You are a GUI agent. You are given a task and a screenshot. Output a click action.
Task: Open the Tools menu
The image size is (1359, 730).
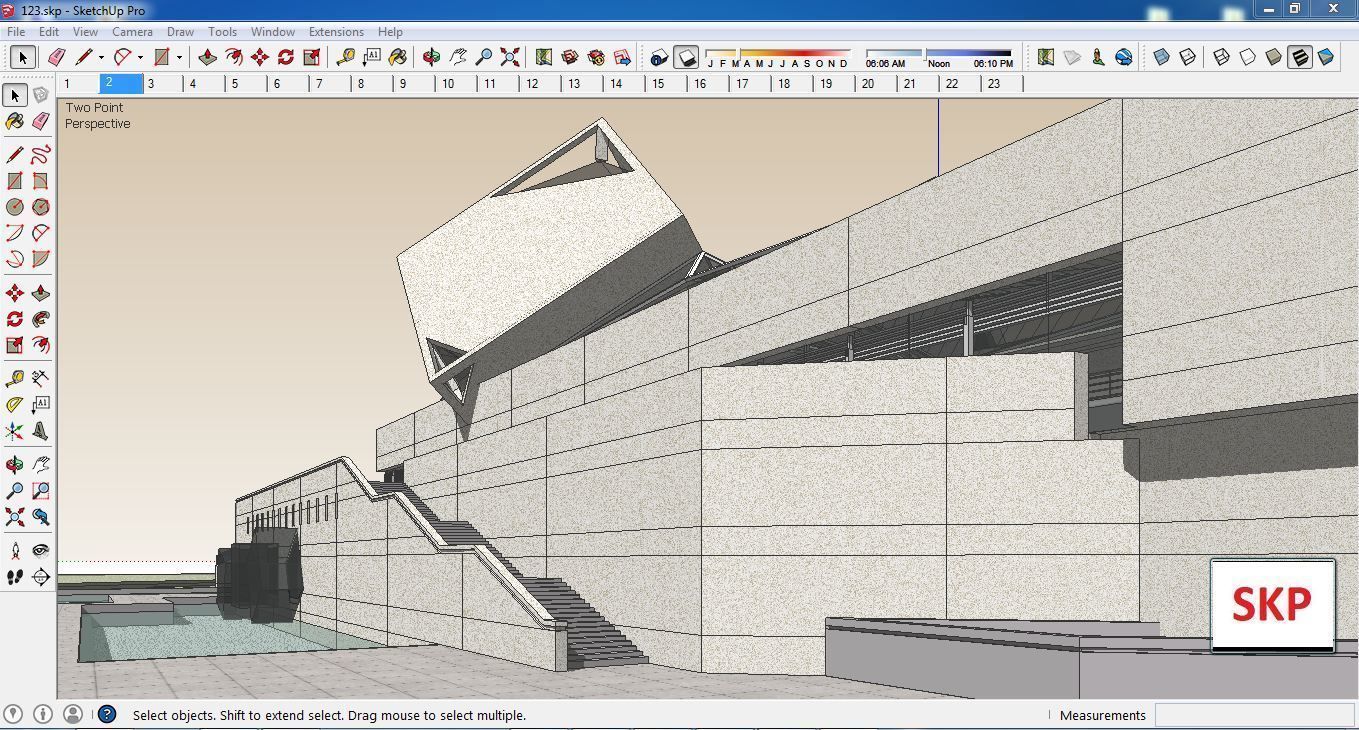pyautogui.click(x=222, y=32)
